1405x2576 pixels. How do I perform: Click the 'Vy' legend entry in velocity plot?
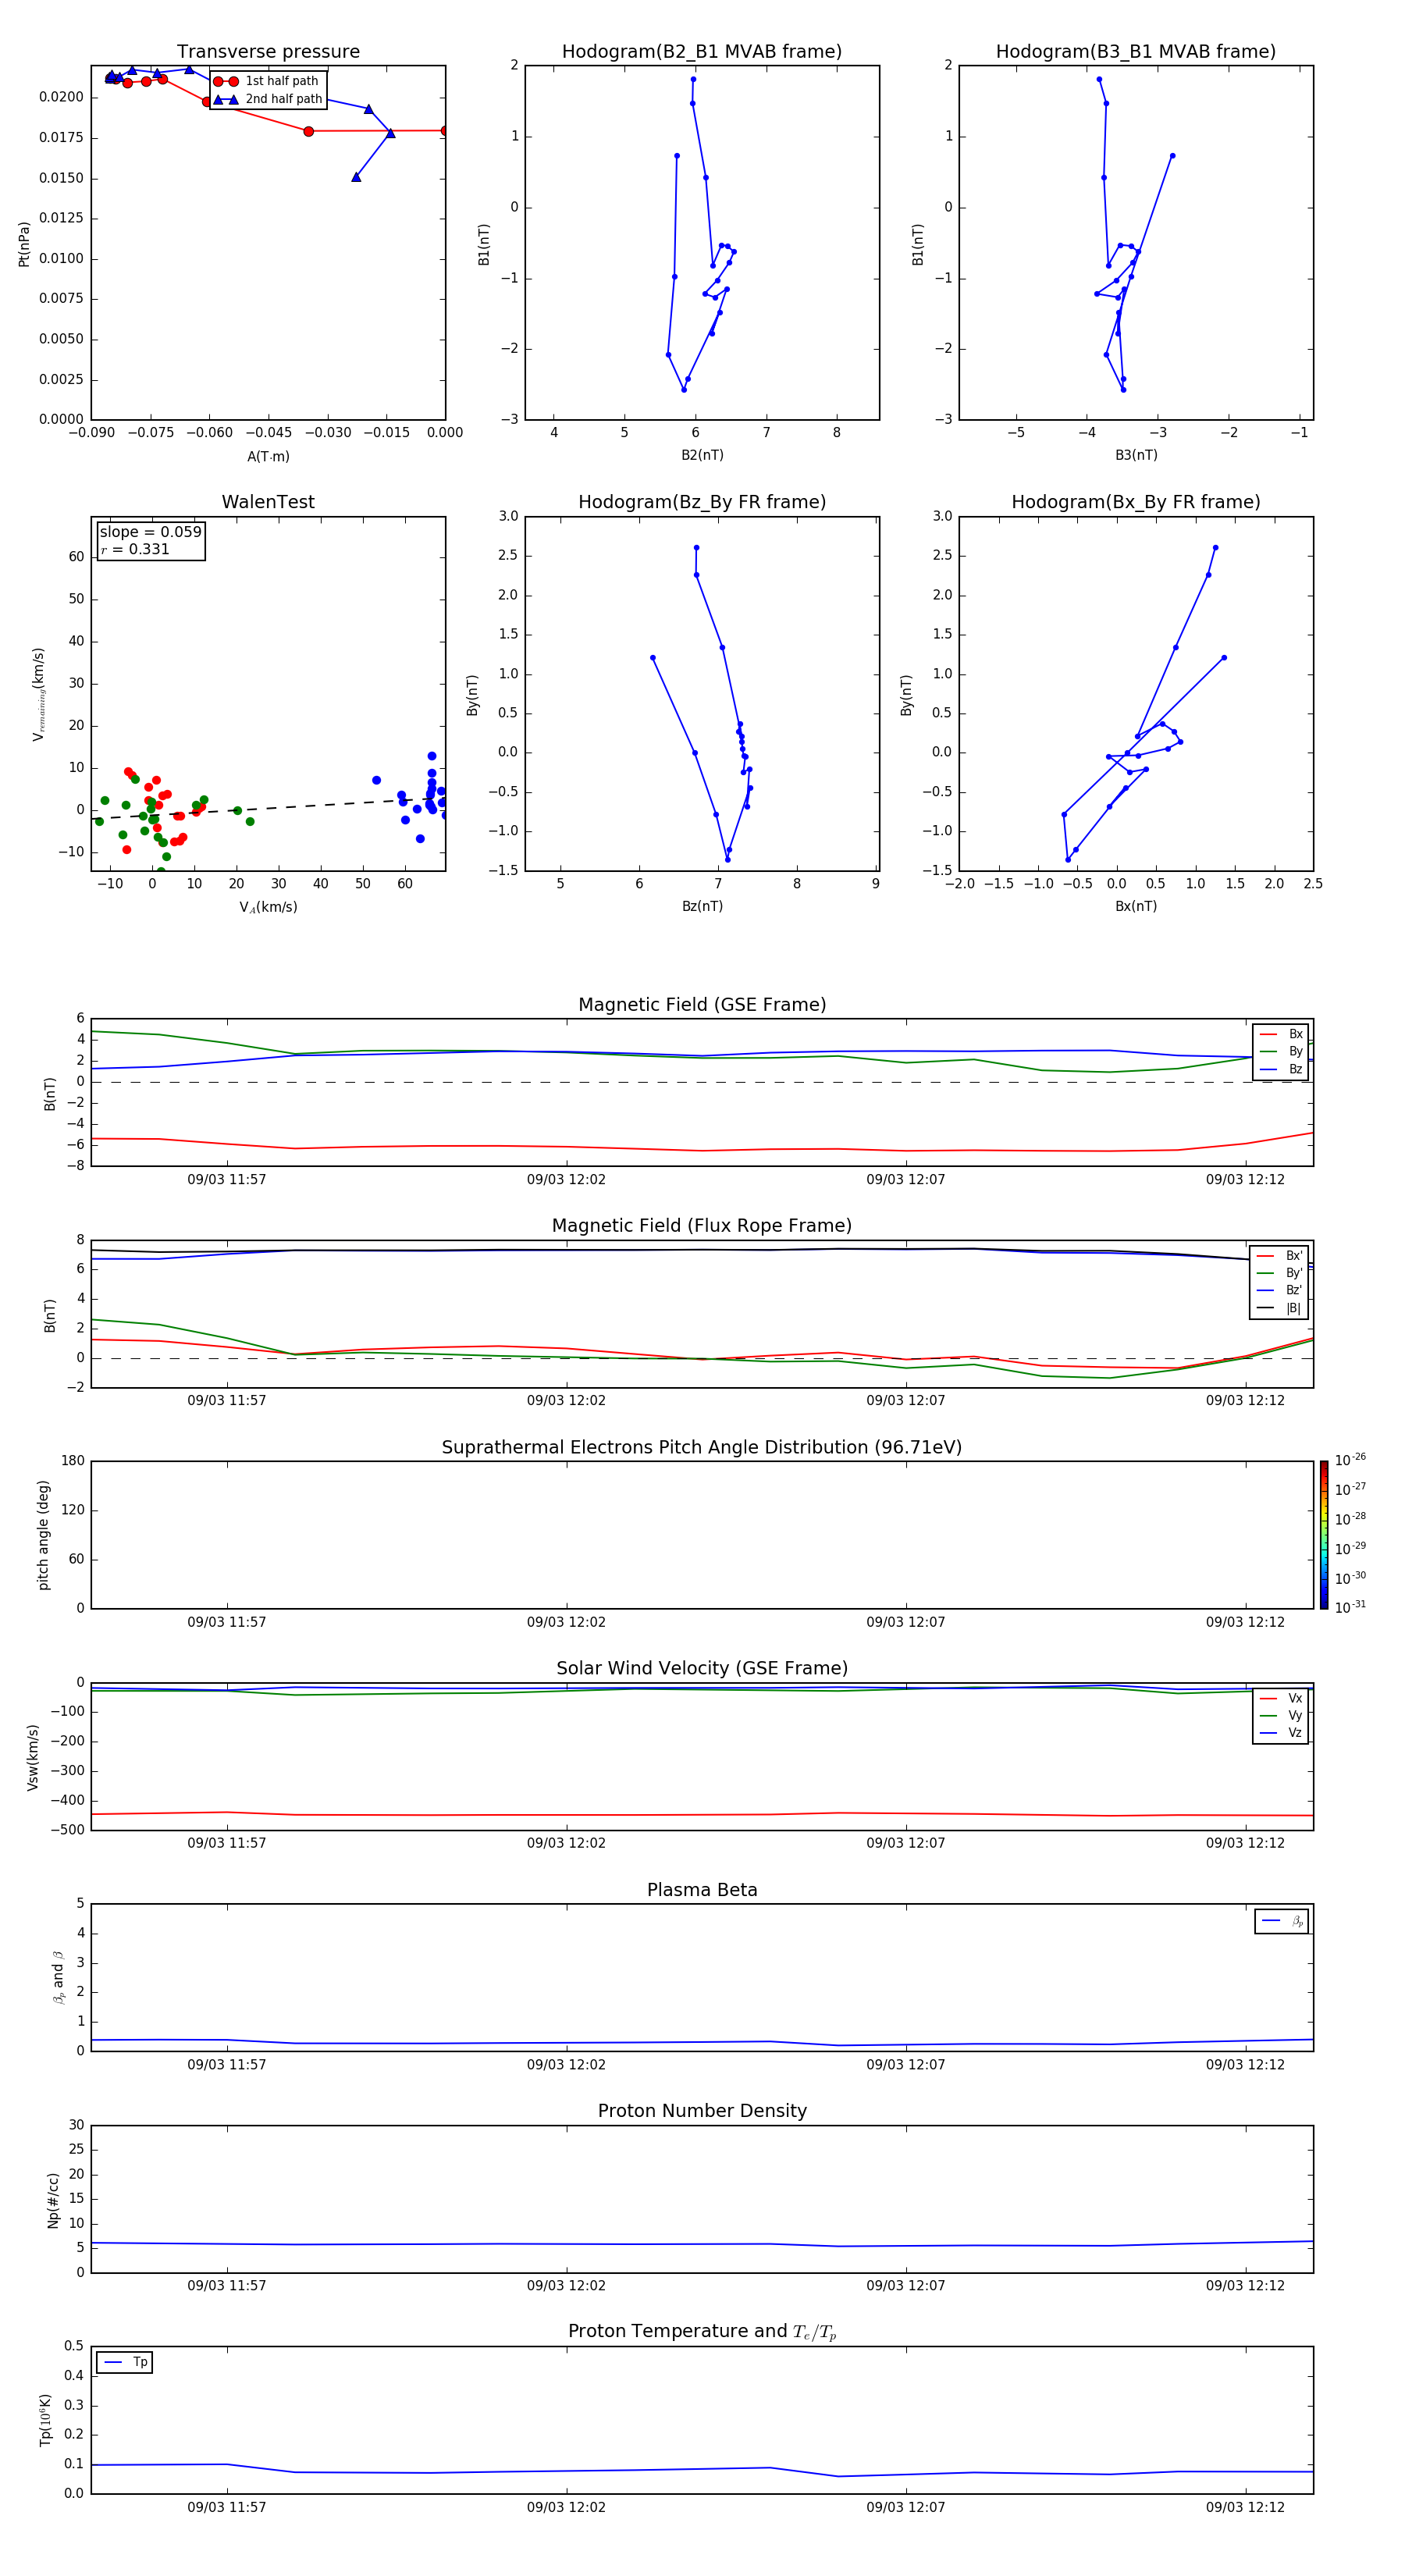point(1281,1716)
